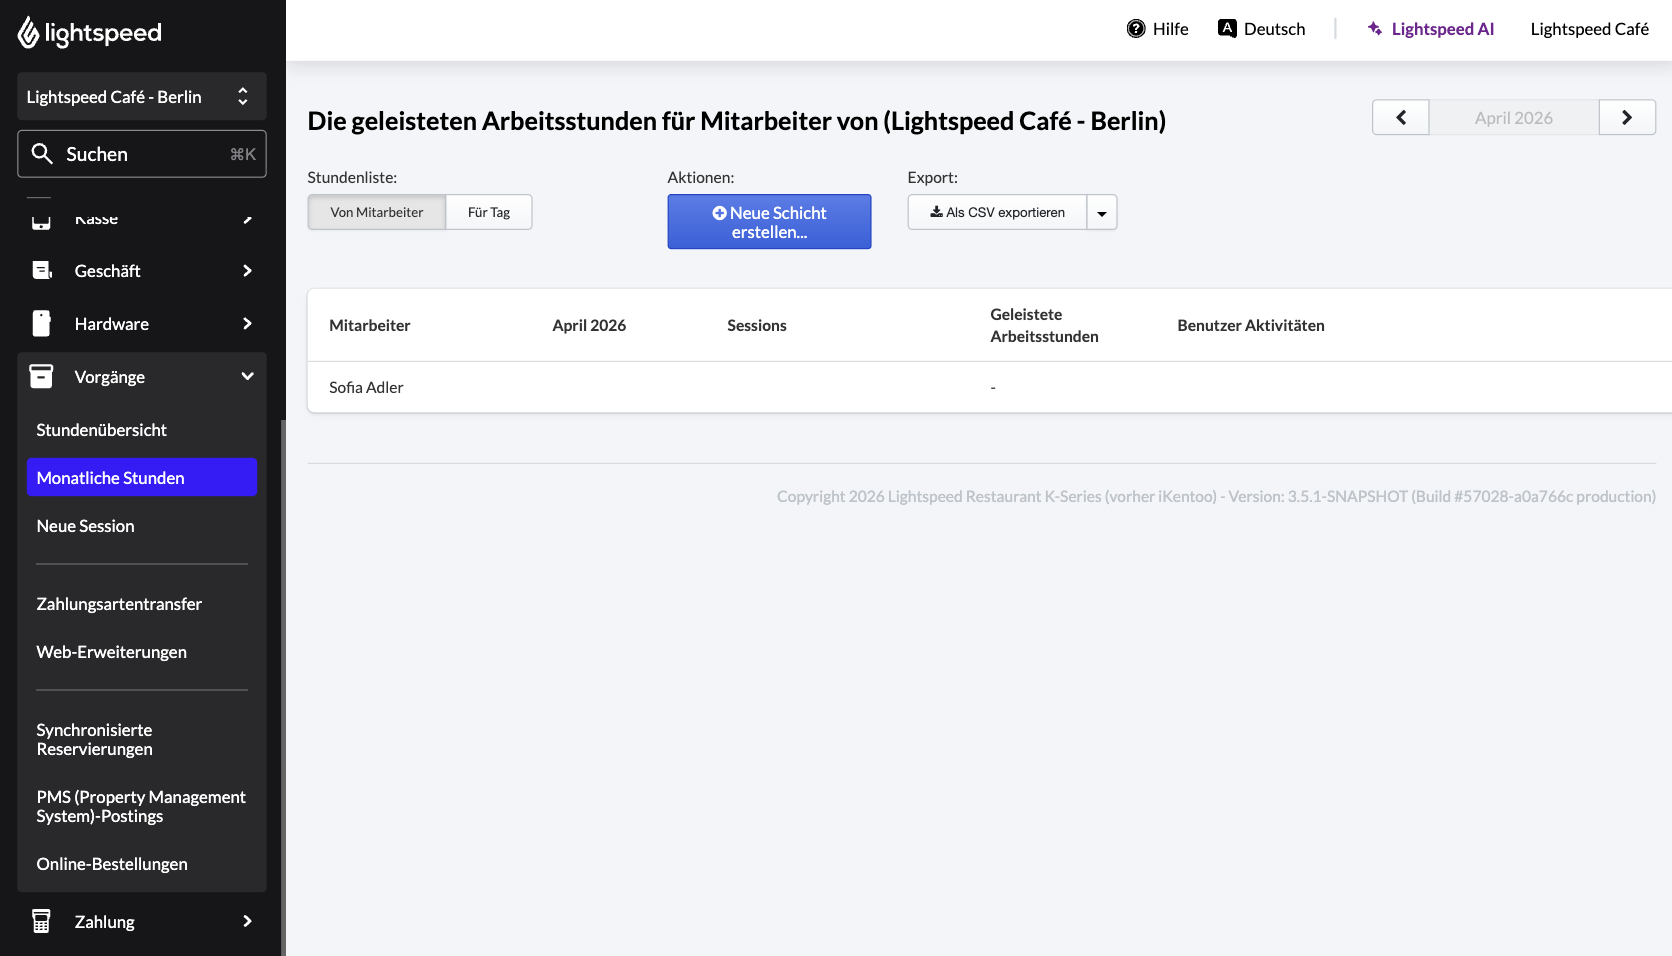The image size is (1672, 956).
Task: Click Sofia Adler employee row
Action: pyautogui.click(x=989, y=388)
